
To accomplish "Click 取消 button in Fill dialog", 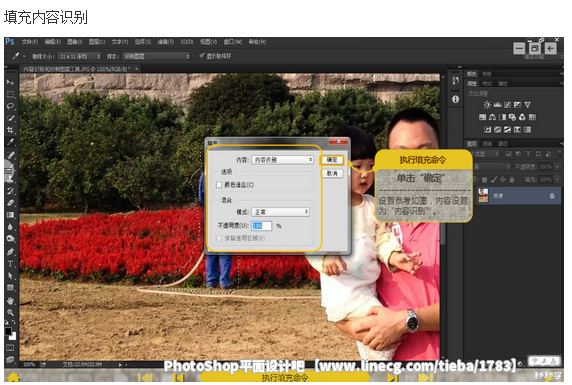I will (332, 173).
